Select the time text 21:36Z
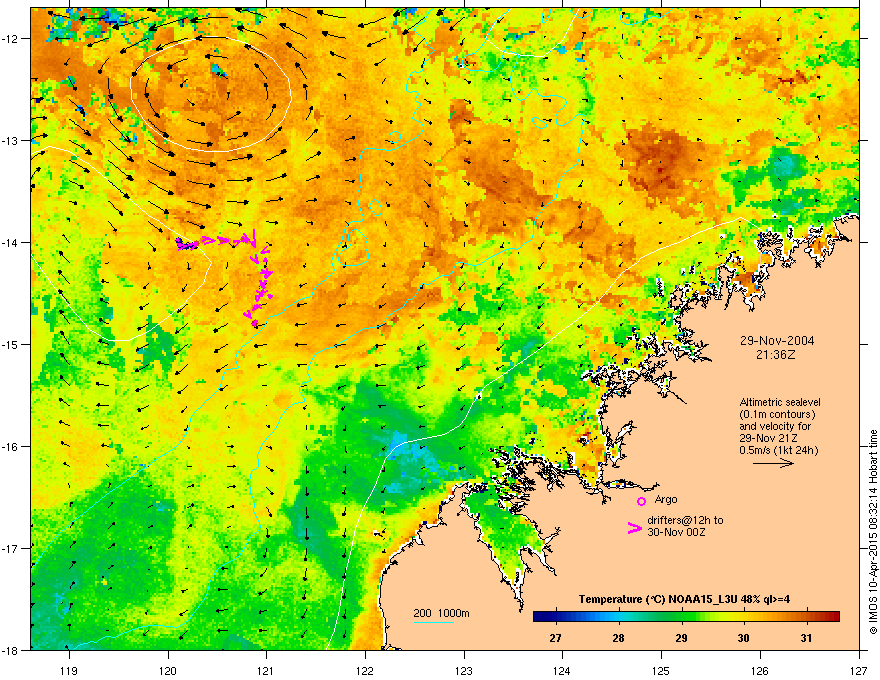The height and width of the screenshot is (680, 880). [x=776, y=355]
